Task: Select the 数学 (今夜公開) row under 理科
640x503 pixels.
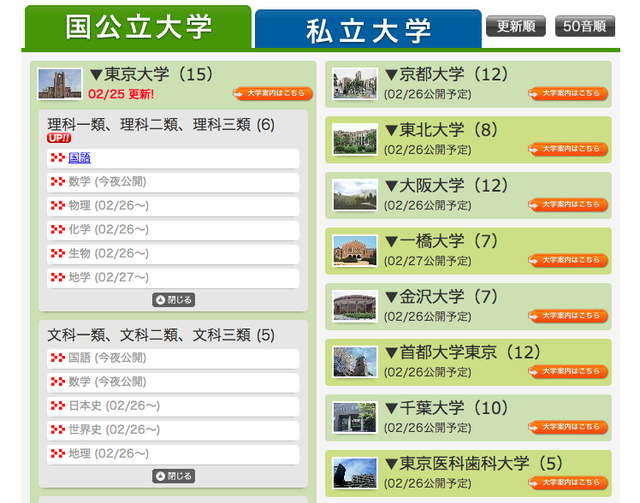Action: tap(173, 182)
